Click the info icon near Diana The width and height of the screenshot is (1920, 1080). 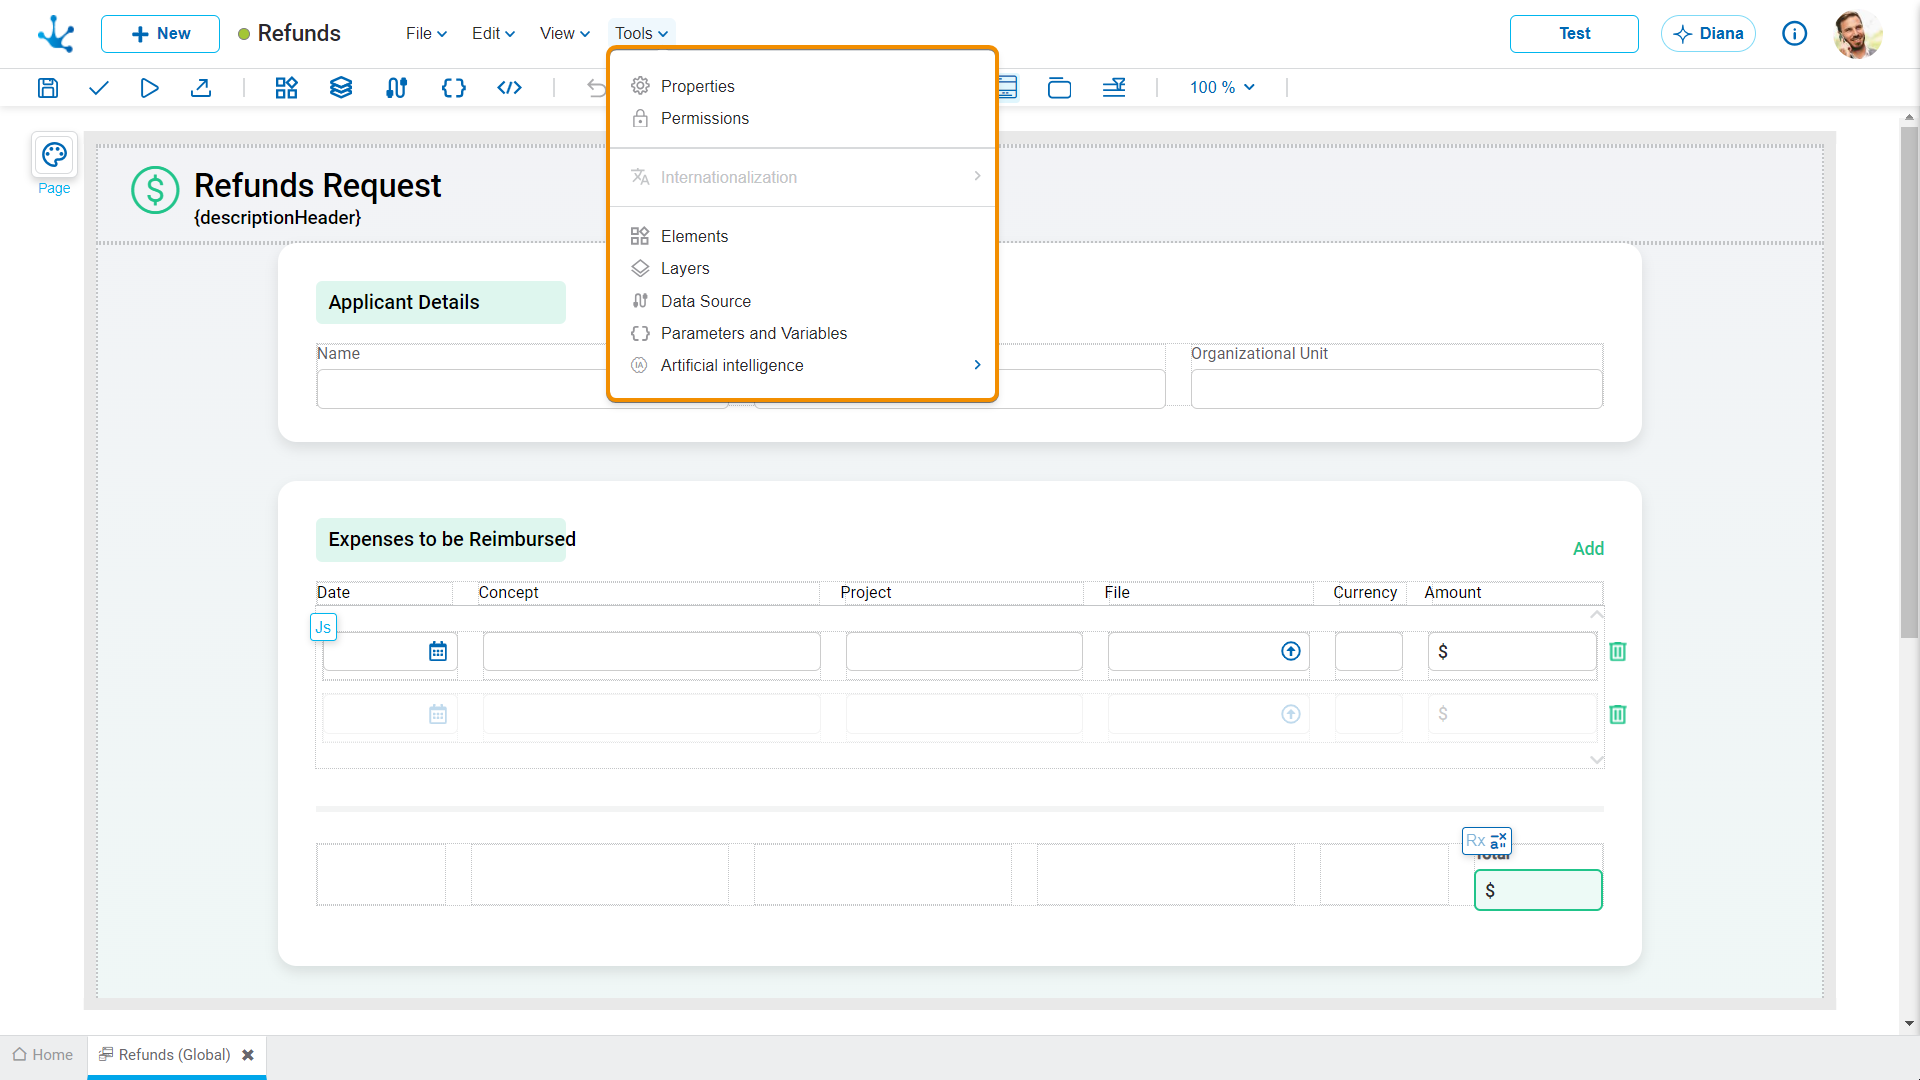[1795, 34]
